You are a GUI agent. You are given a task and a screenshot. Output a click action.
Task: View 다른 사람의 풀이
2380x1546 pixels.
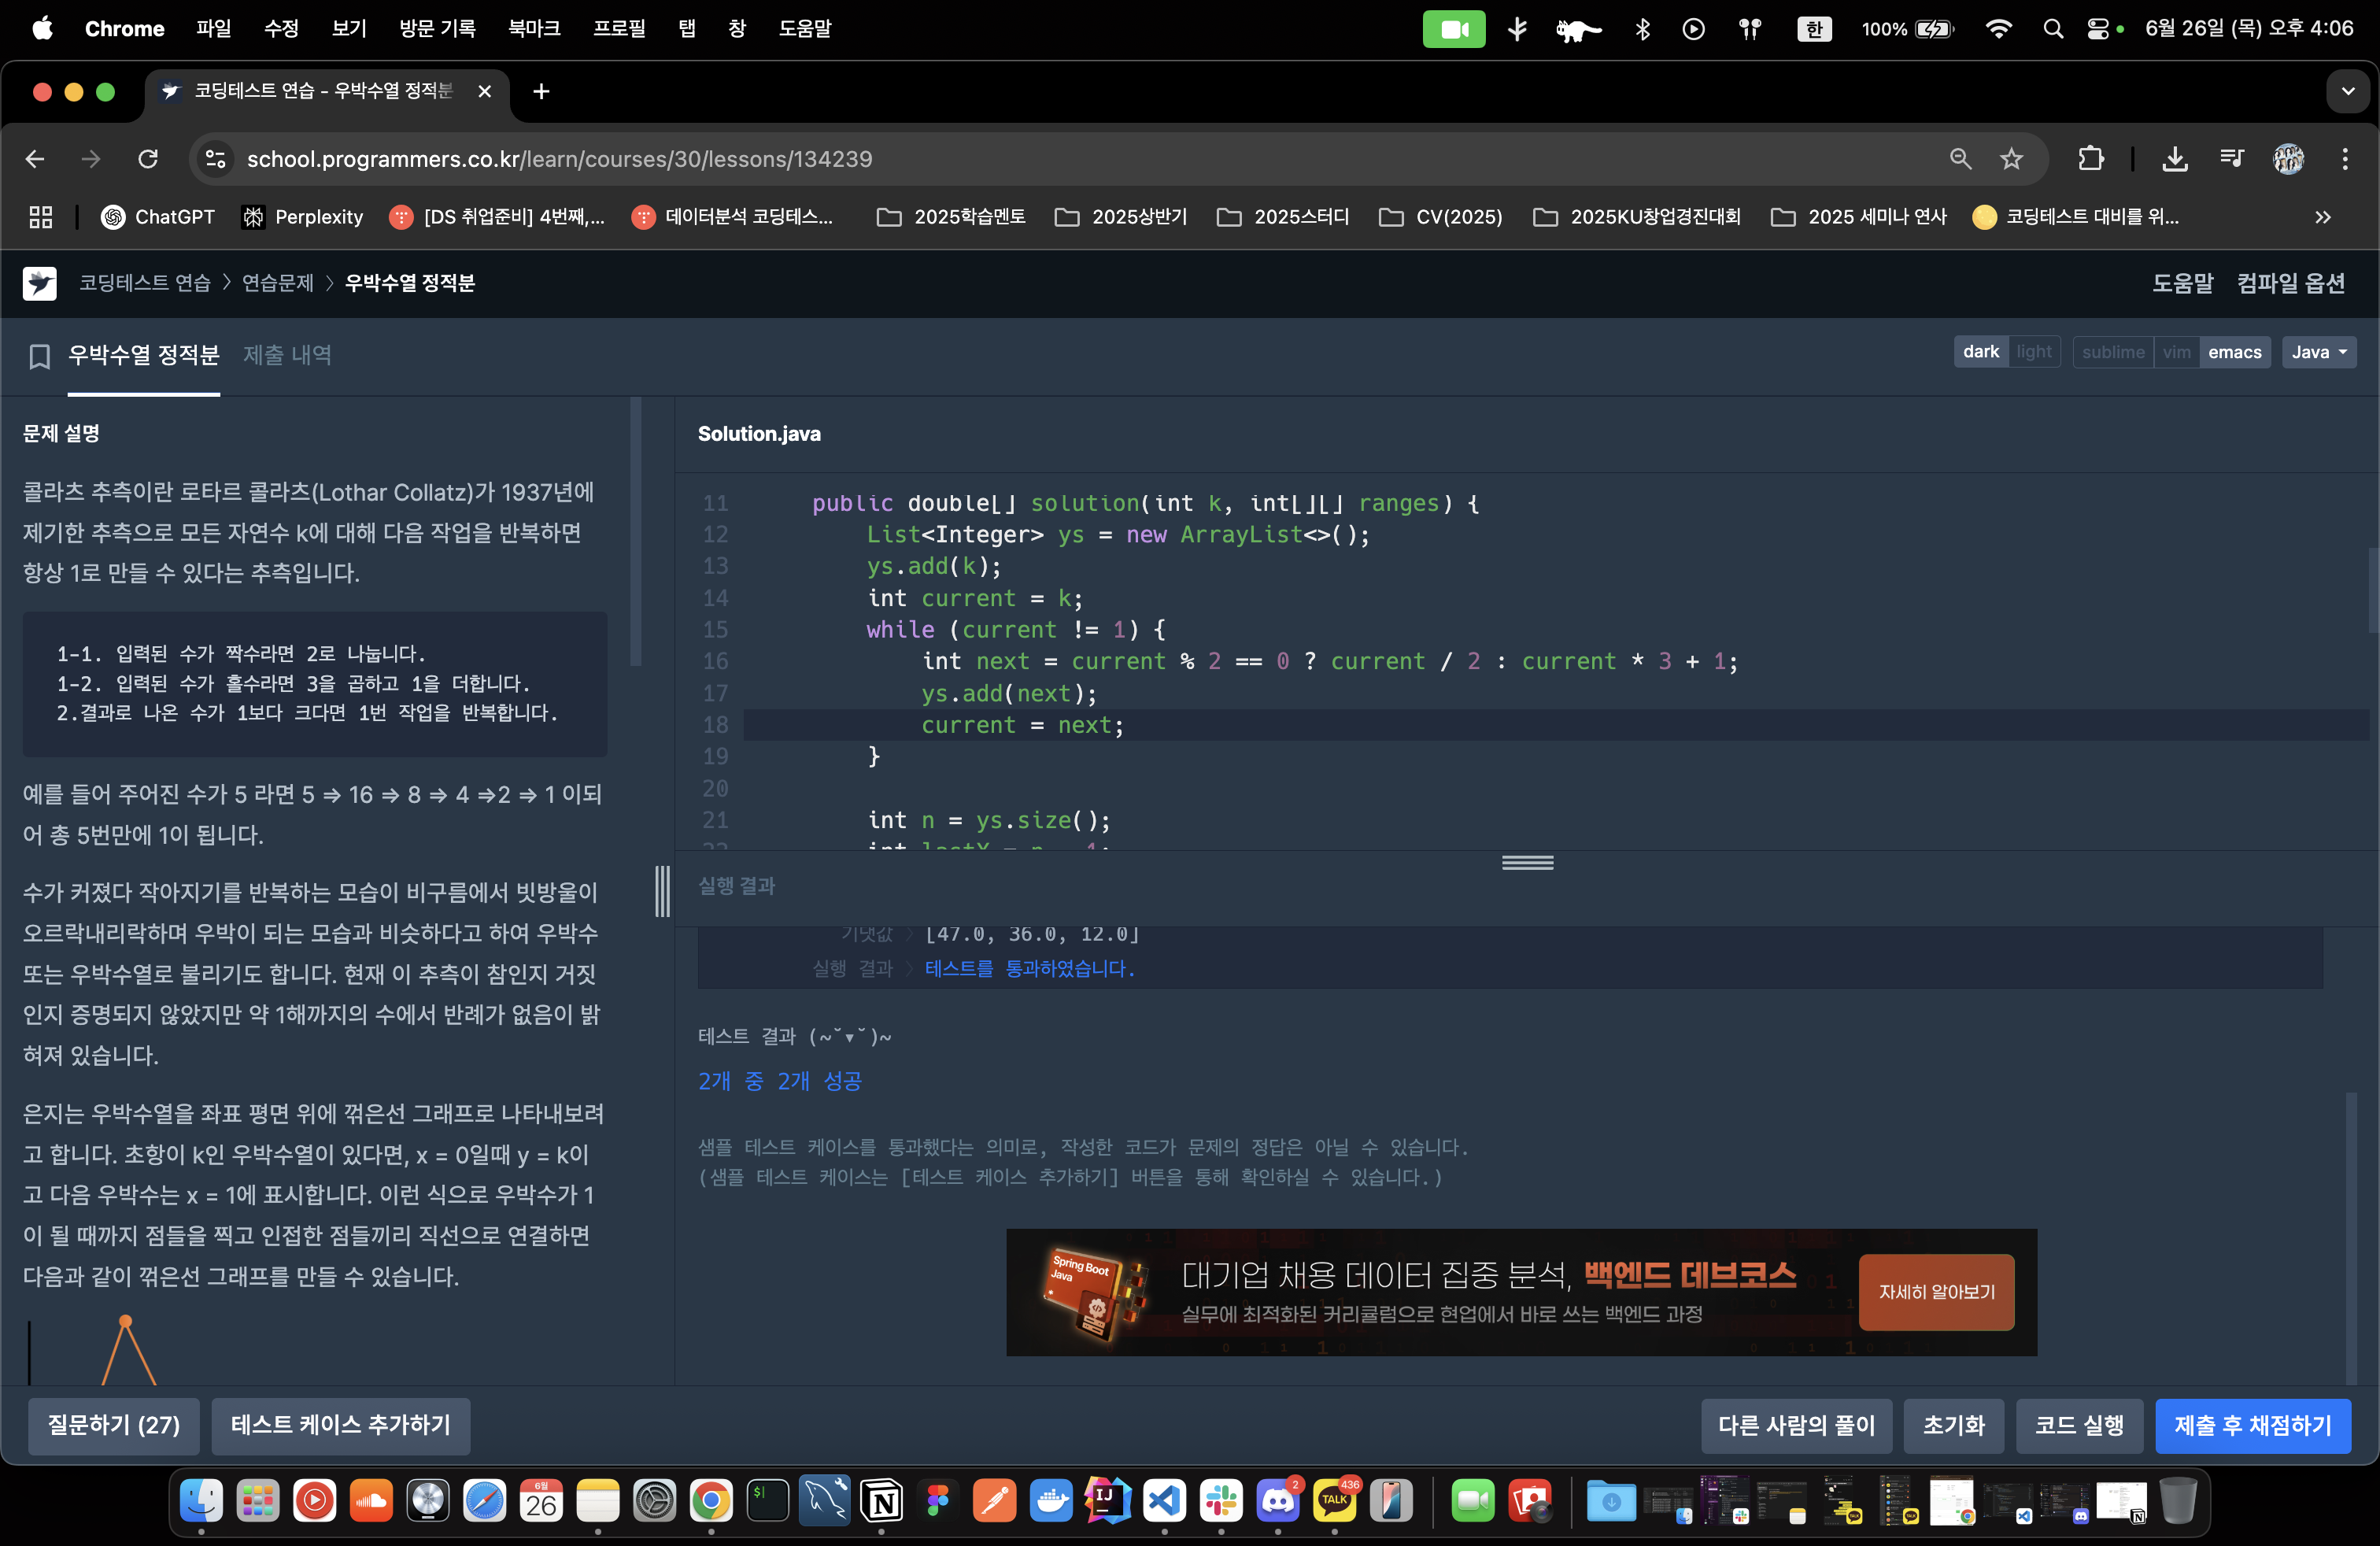pos(1796,1425)
